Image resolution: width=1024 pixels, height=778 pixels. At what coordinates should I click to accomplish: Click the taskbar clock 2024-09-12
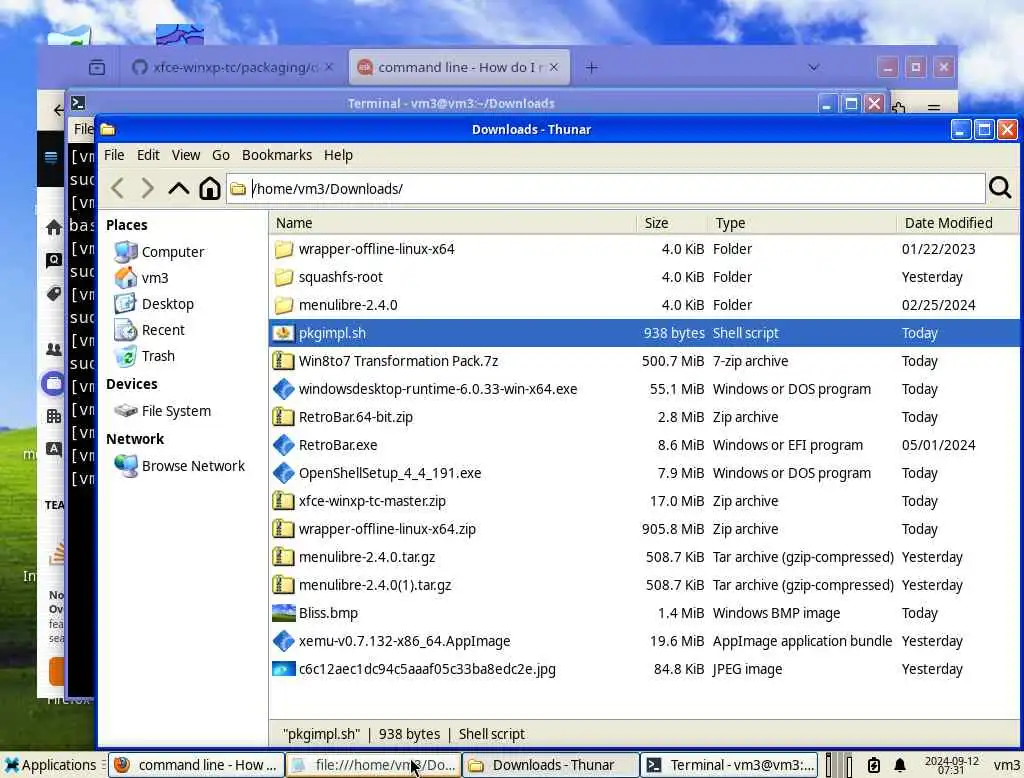pyautogui.click(x=952, y=765)
